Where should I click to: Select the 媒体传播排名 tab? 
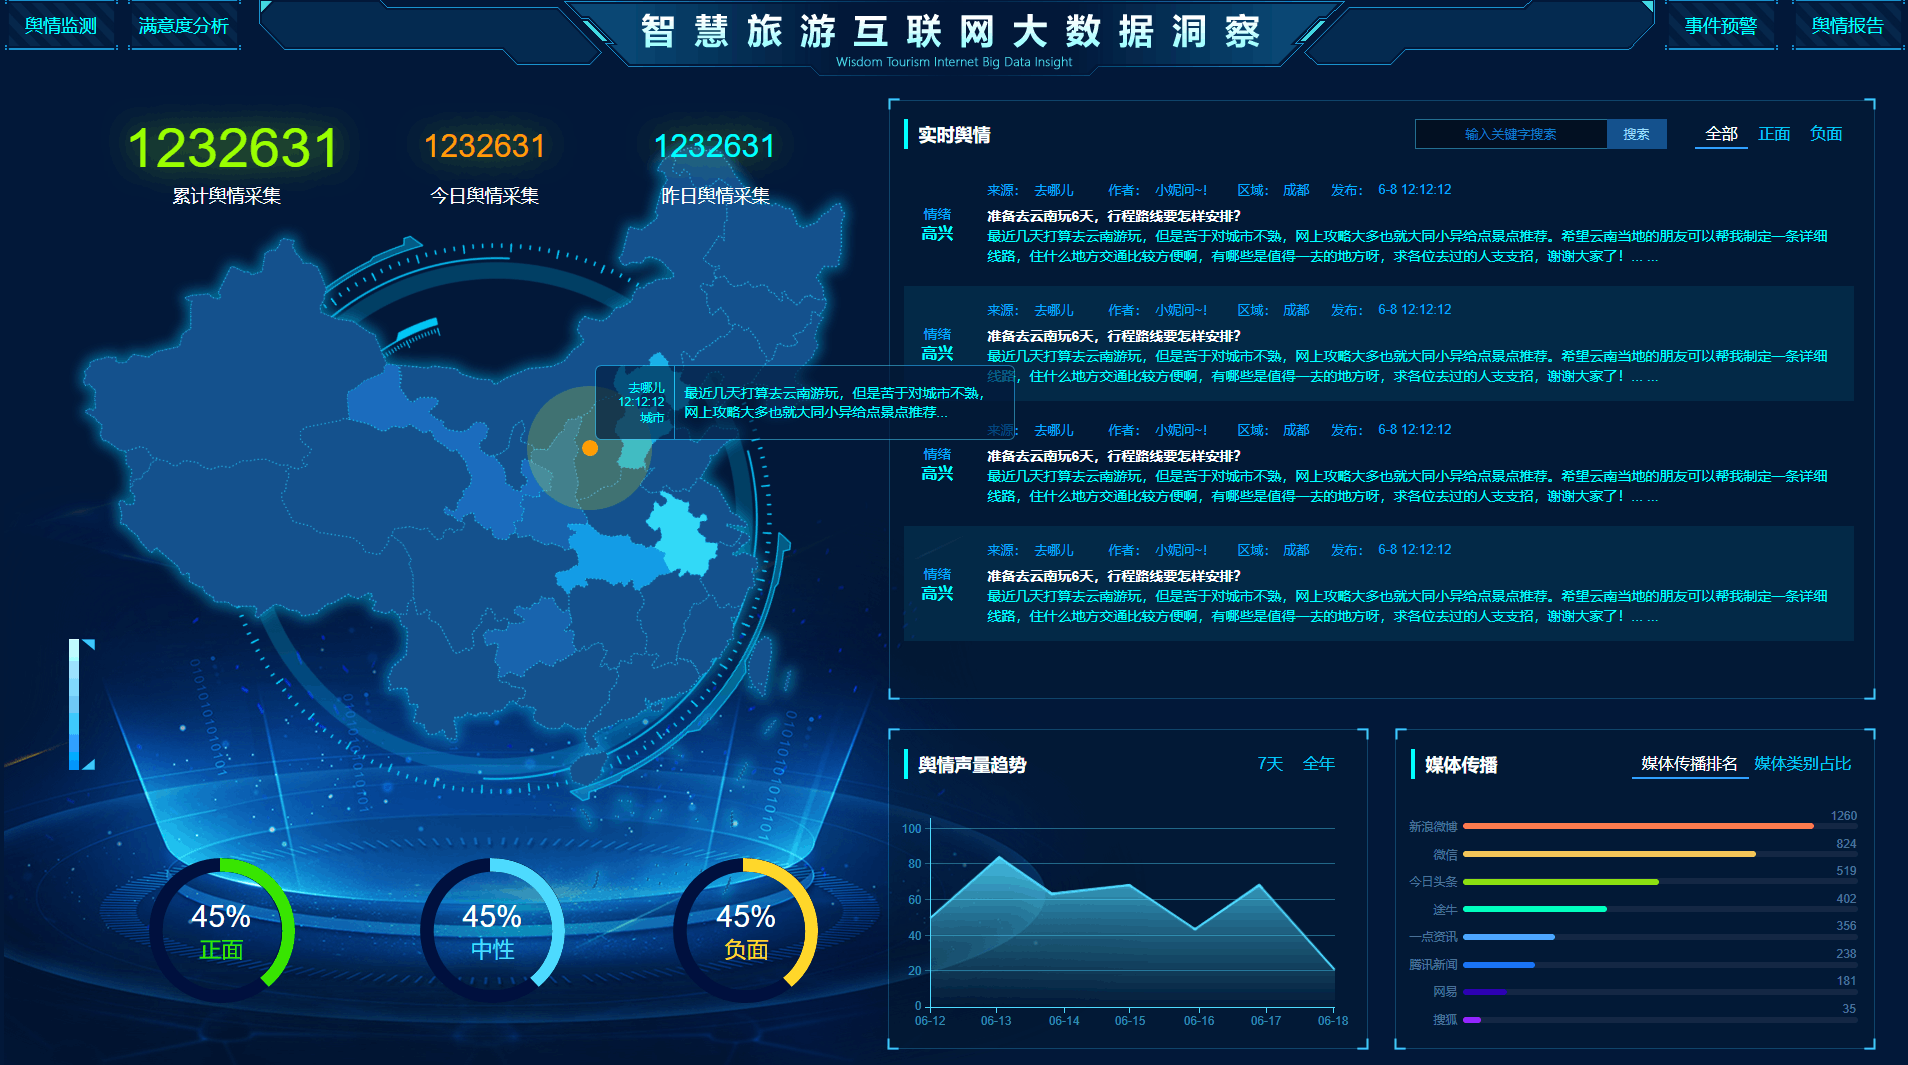(x=1689, y=764)
